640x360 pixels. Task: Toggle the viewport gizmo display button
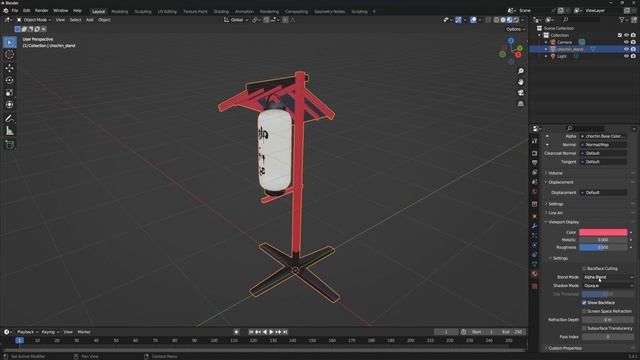tap(458, 20)
